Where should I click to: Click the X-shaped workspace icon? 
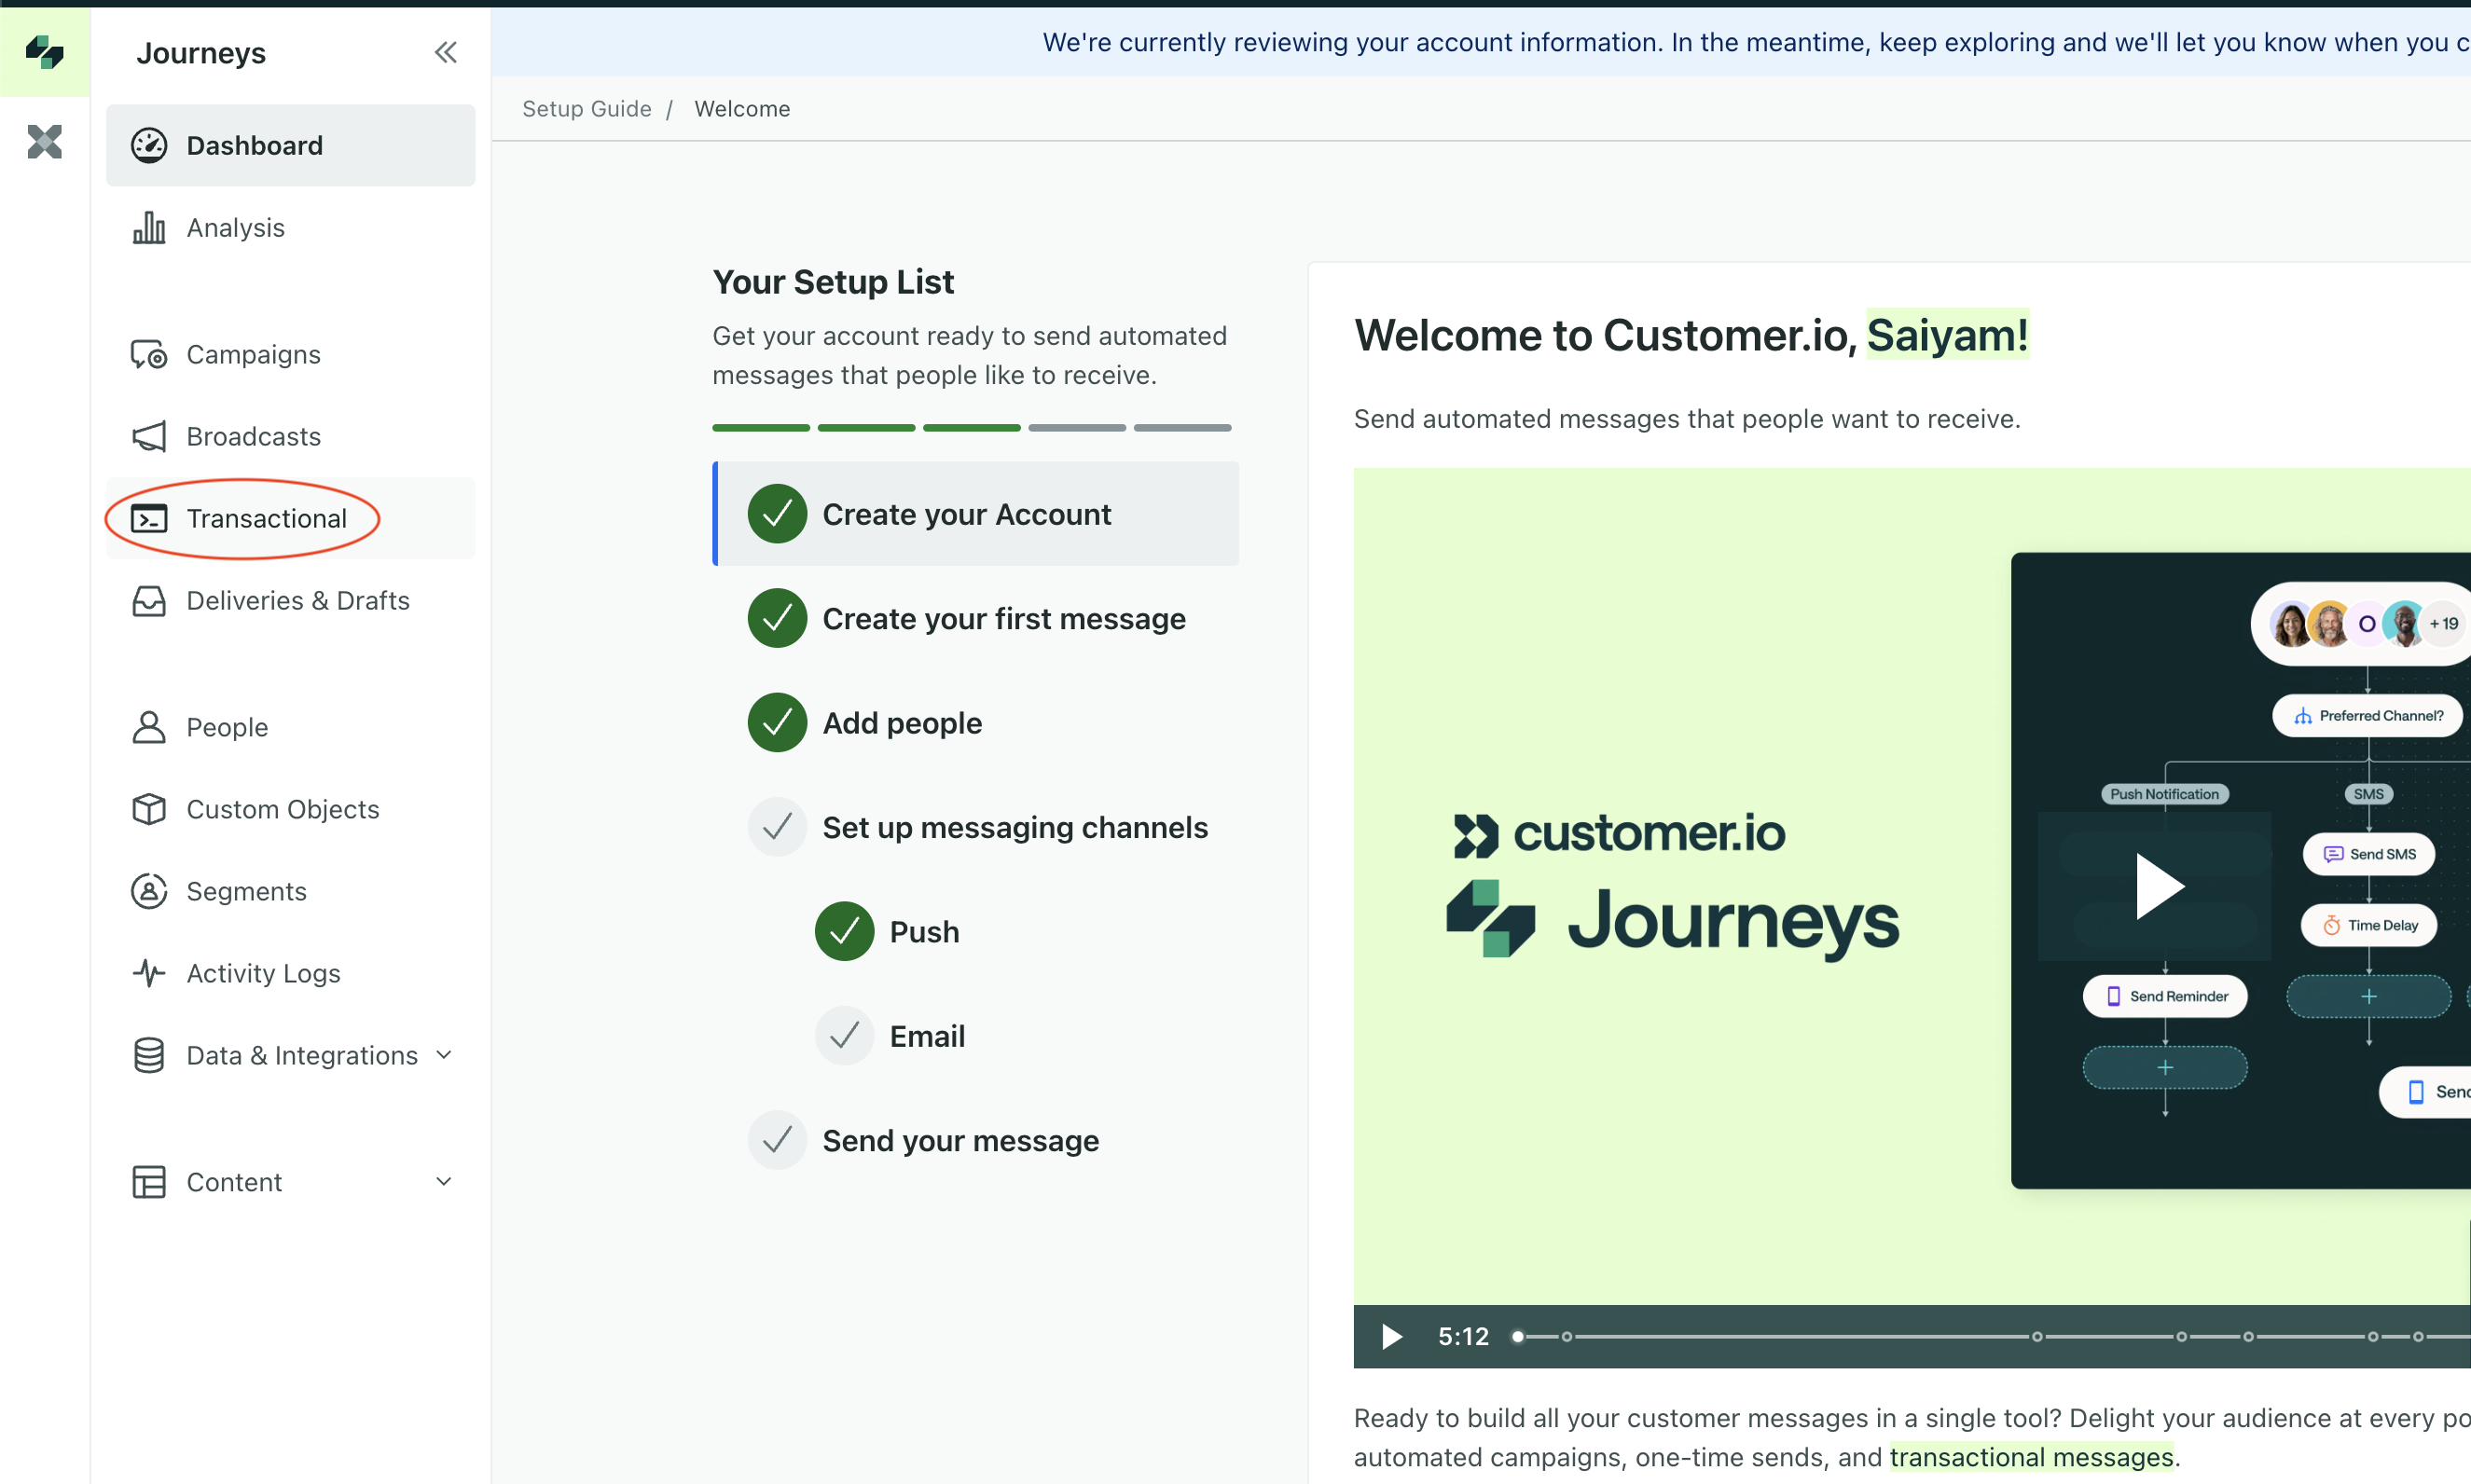tap(44, 141)
